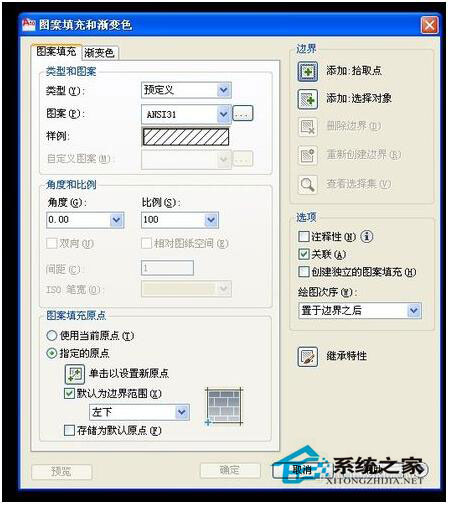The width and height of the screenshot is (451, 505).
Task: Click the AutoCAD icon in the title bar
Action: coord(29,25)
